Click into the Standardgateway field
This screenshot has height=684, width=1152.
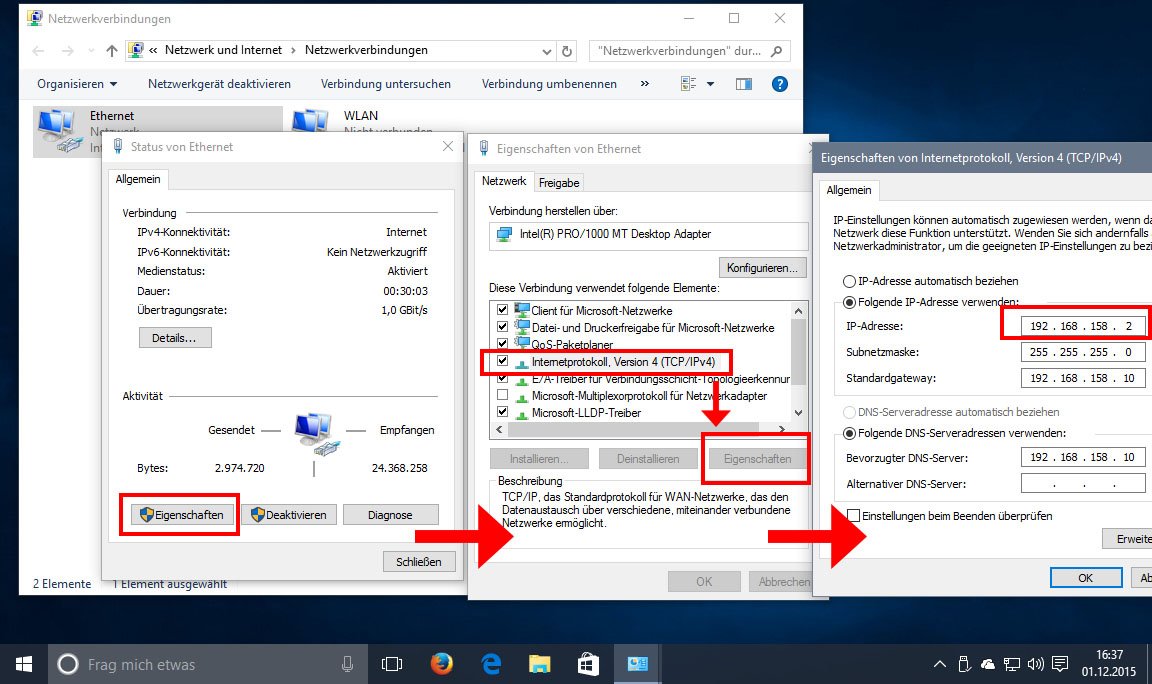pyautogui.click(x=1083, y=378)
